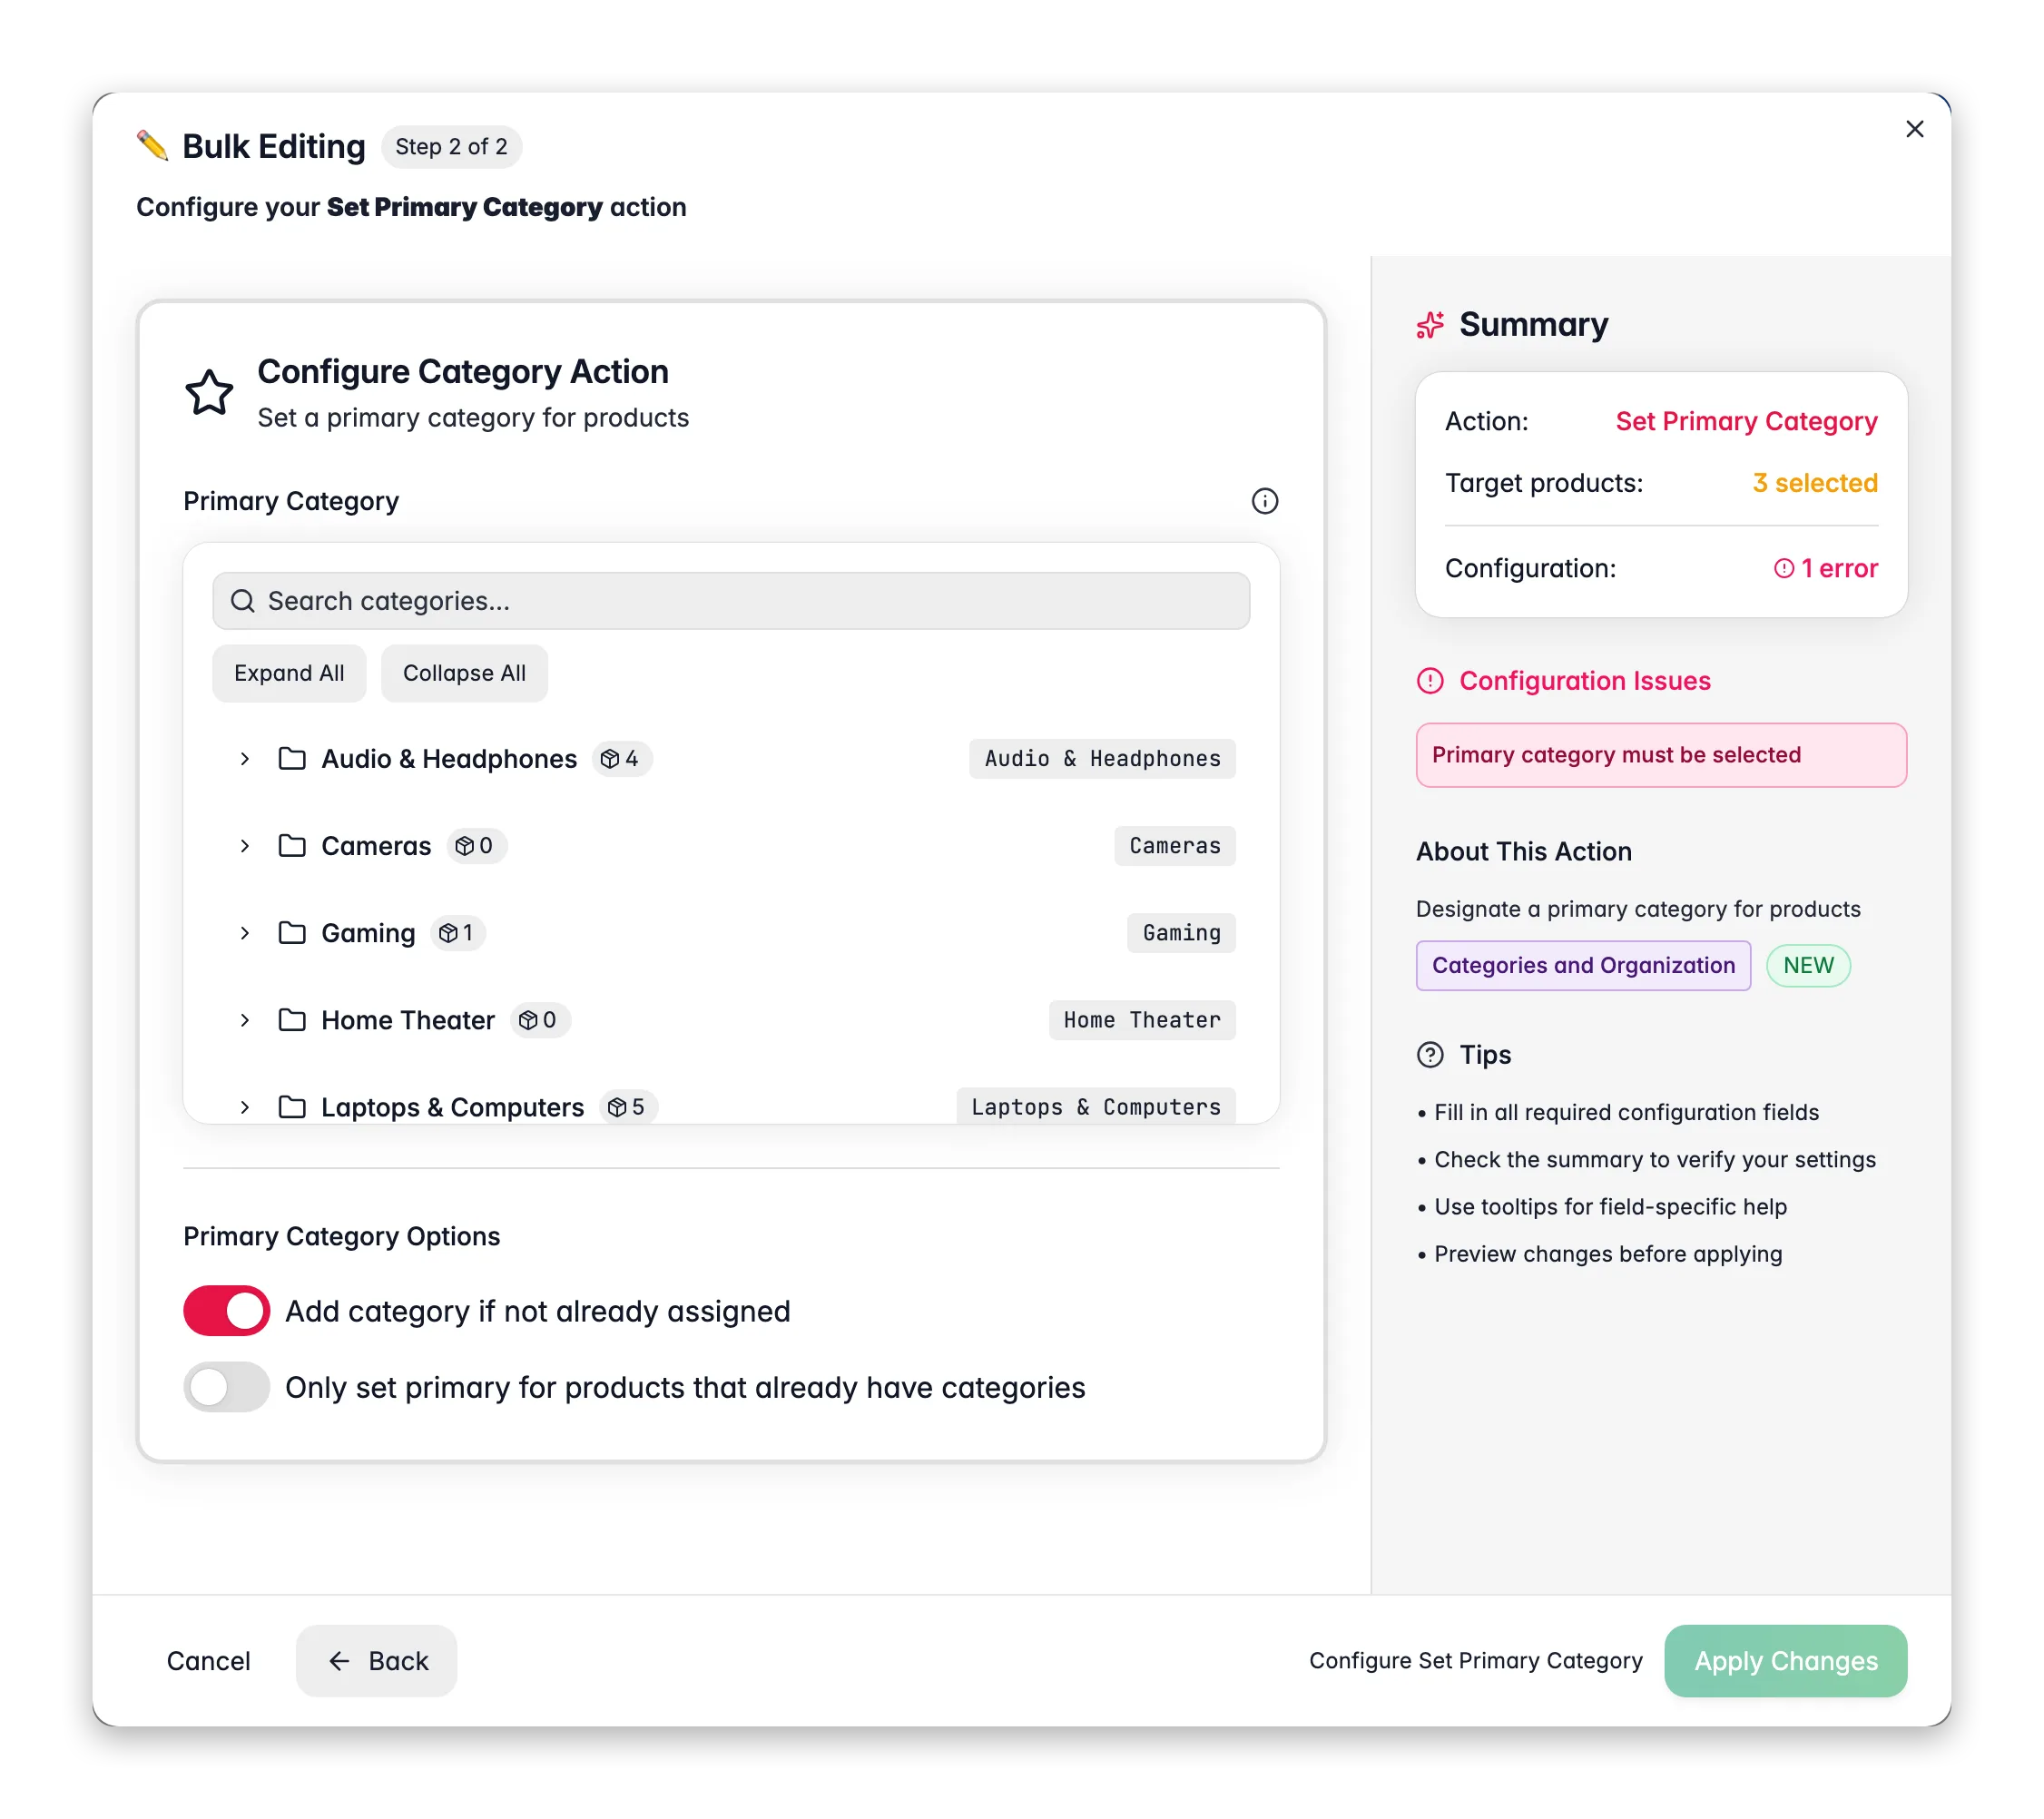Image resolution: width=2044 pixels, height=1819 pixels.
Task: Click the 3 selected target products value
Action: (x=1814, y=483)
